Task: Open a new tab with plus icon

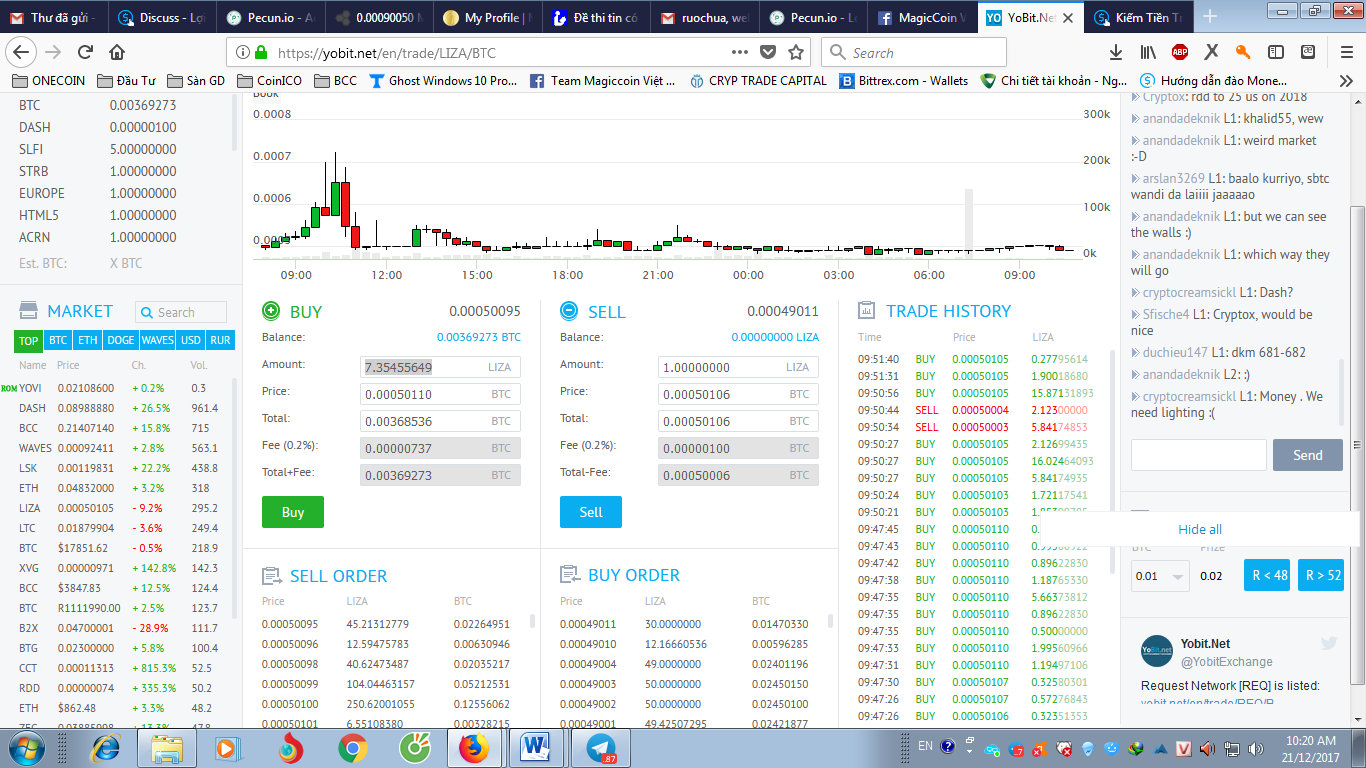Action: coord(1210,16)
